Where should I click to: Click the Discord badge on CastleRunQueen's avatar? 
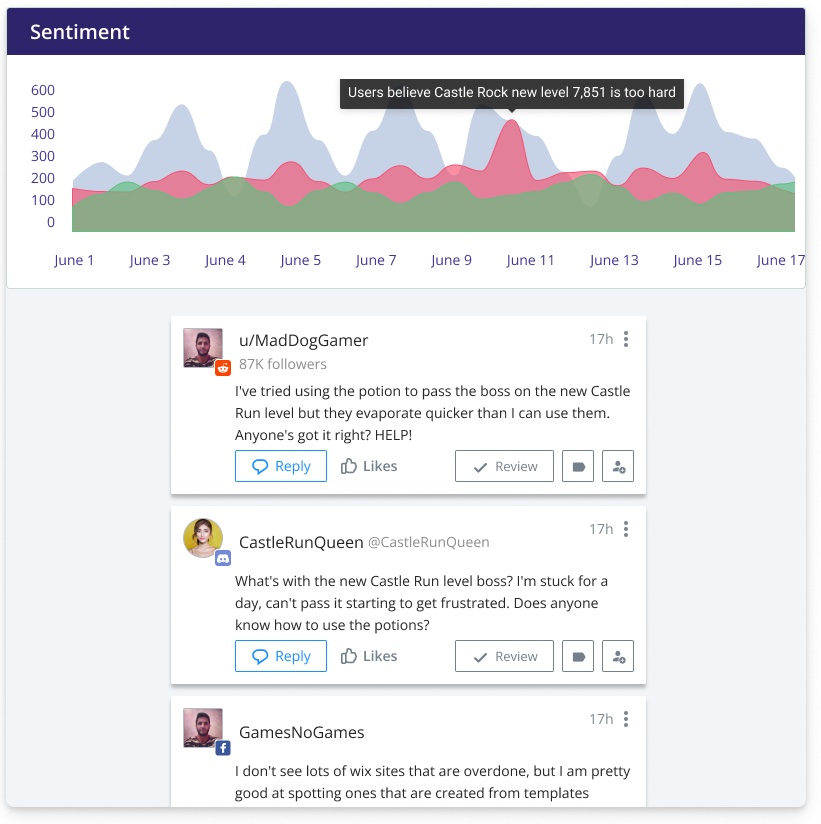(x=223, y=558)
